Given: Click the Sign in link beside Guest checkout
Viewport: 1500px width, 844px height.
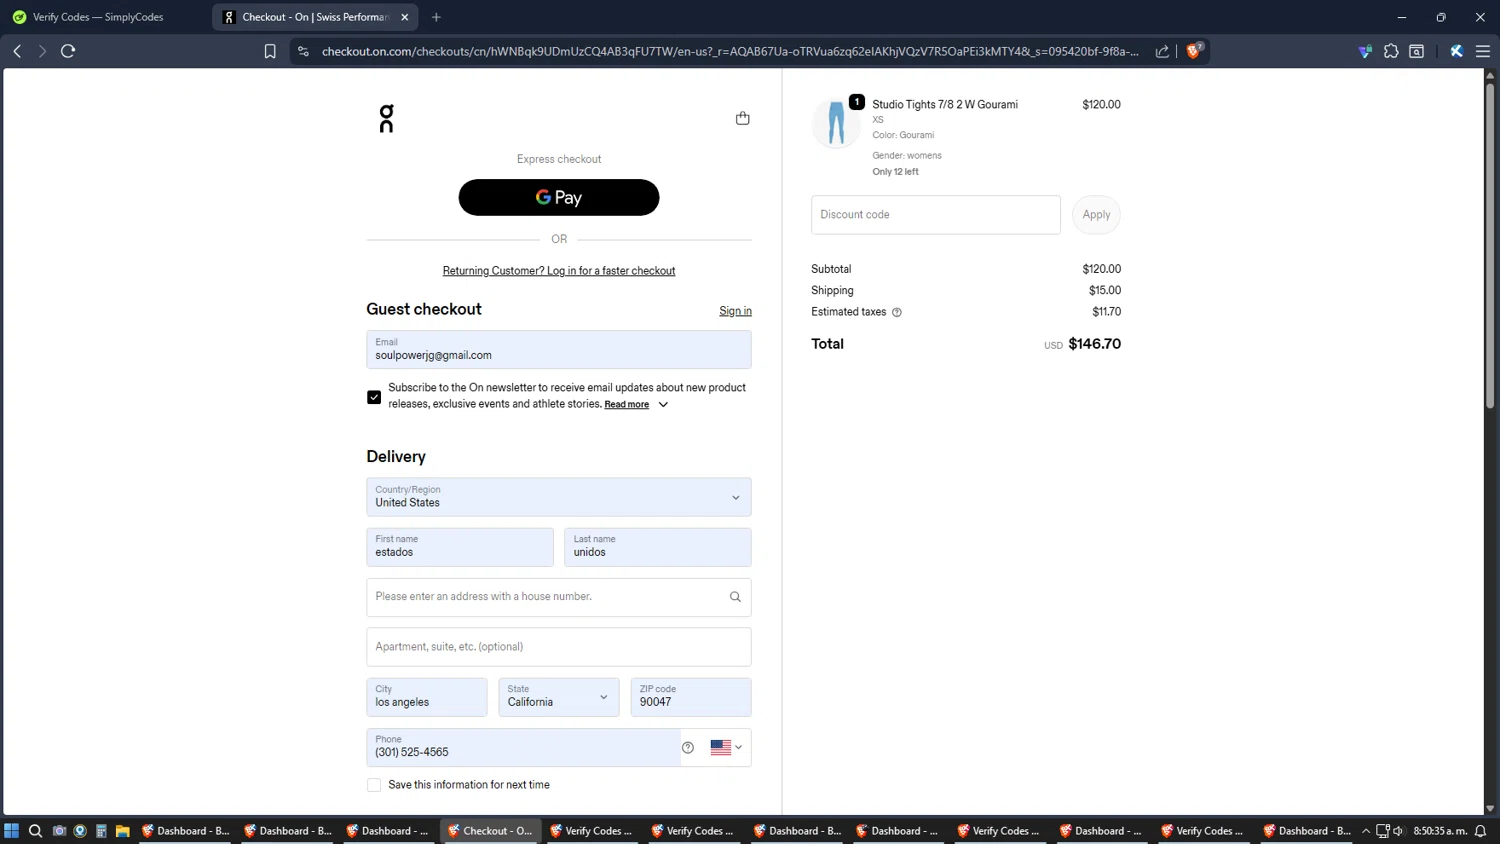Looking at the screenshot, I should (735, 311).
